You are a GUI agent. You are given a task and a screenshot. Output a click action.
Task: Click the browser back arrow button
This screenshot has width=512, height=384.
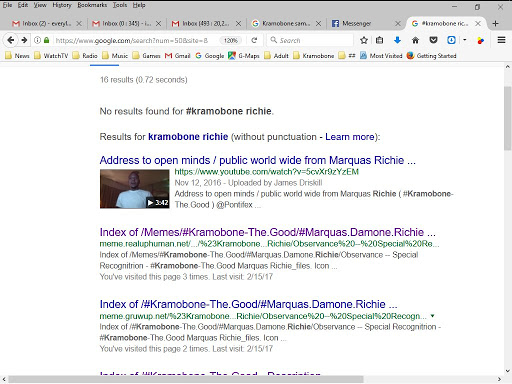click(10, 40)
